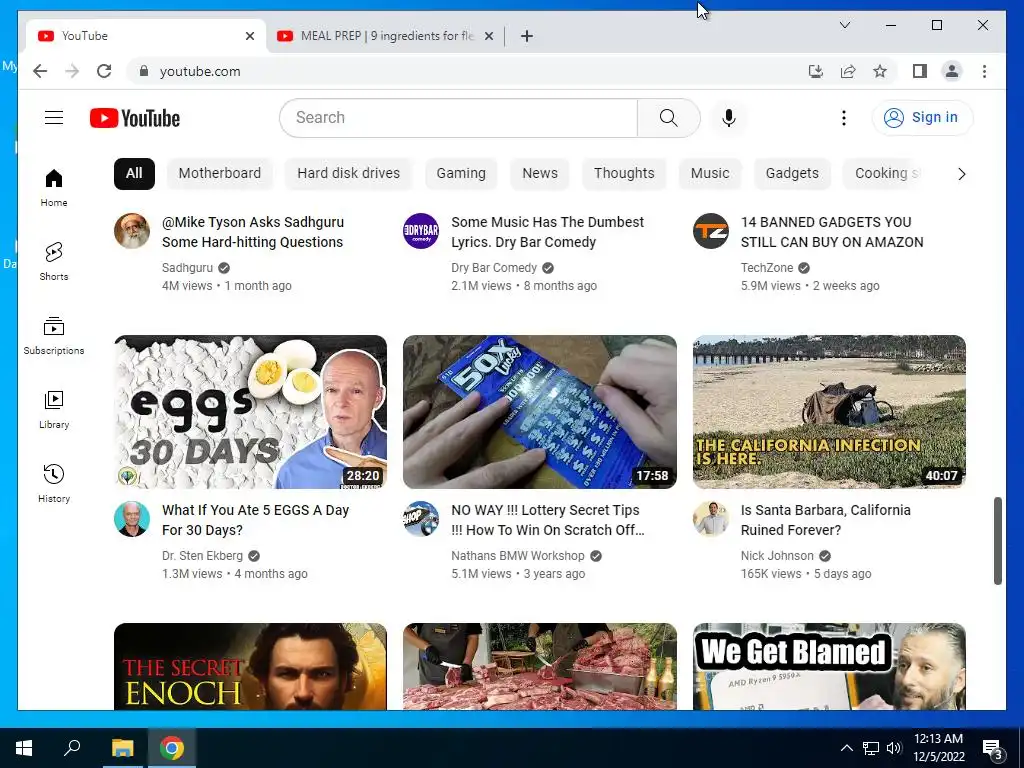Open Nathans BMW Workshop channel avatar

coord(421,519)
